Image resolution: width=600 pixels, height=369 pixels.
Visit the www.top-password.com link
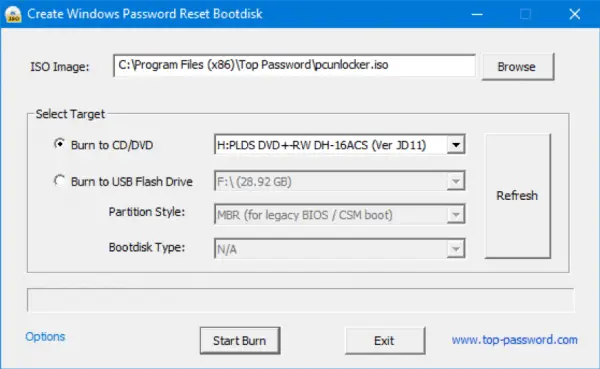pyautogui.click(x=515, y=340)
